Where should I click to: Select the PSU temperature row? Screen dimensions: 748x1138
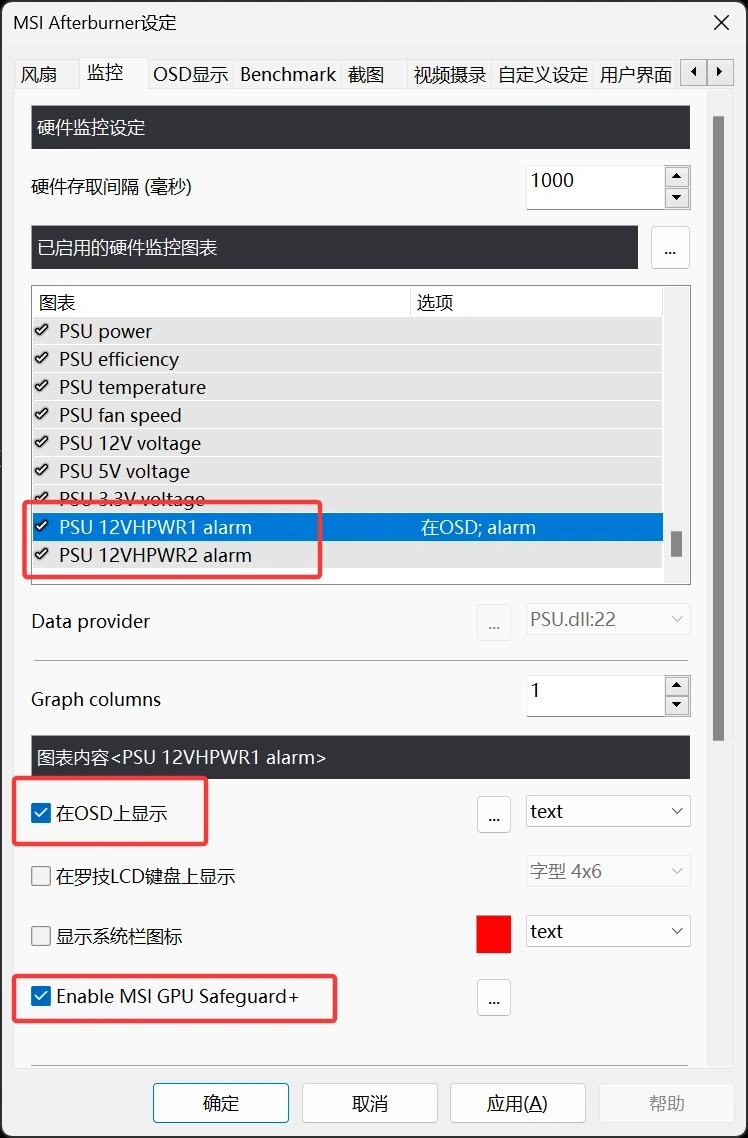(x=348, y=387)
